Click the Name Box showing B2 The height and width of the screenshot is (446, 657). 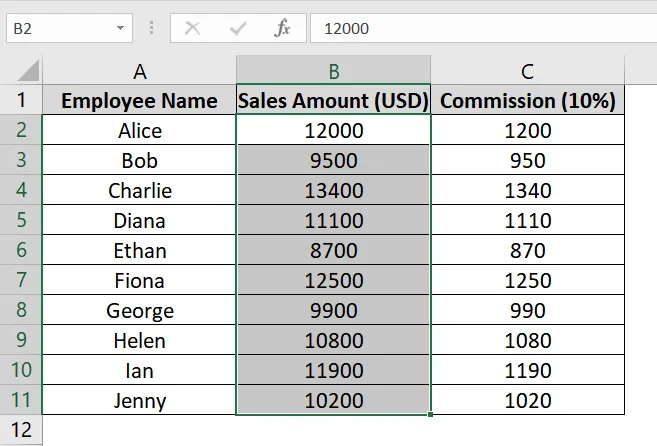[x=69, y=28]
